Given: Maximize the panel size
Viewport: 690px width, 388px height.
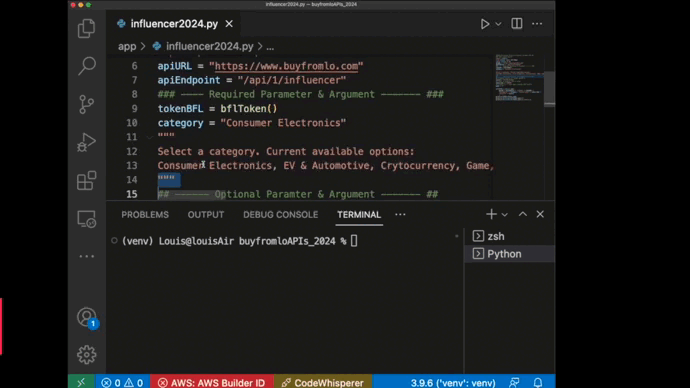Looking at the screenshot, I should [x=523, y=214].
